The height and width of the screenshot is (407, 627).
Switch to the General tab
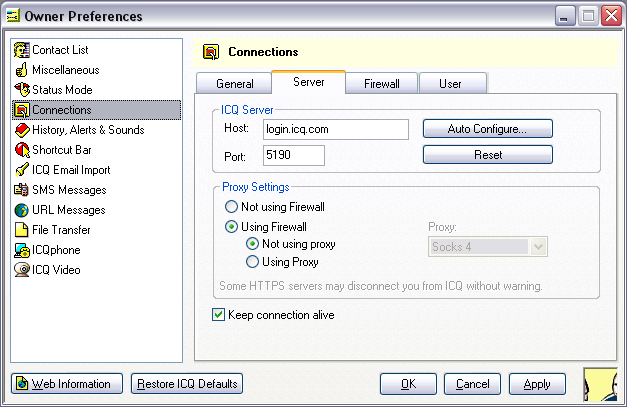coord(234,84)
